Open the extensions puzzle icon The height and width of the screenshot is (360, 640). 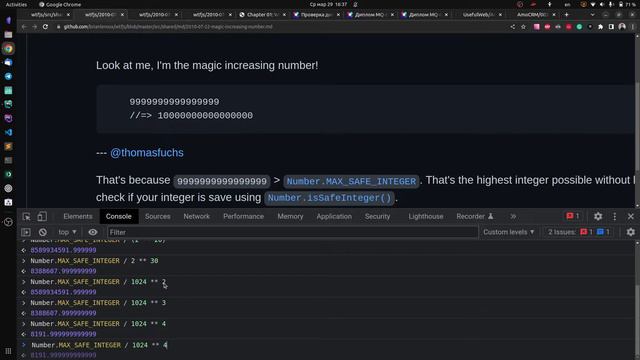pyautogui.click(x=600, y=27)
